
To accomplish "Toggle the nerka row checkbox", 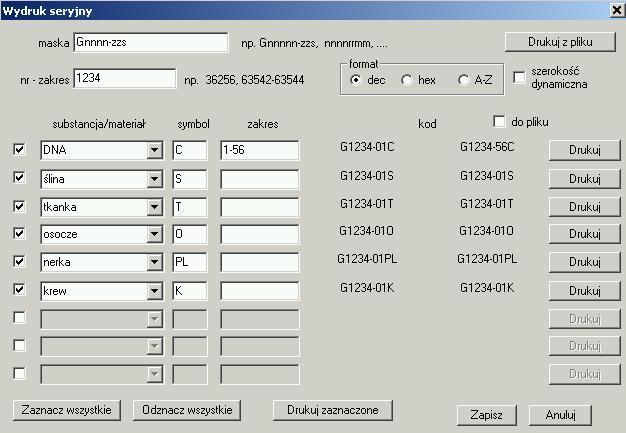I will (x=19, y=261).
